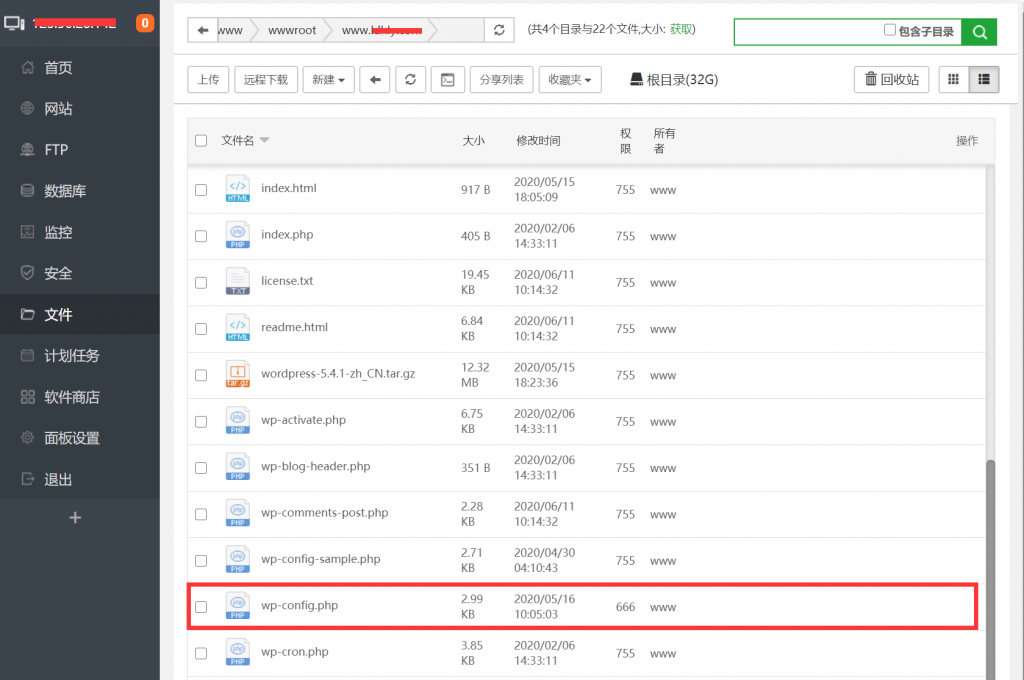This screenshot has width=1024, height=680.
Task: Click the www breadcrumb segment
Action: 230,30
